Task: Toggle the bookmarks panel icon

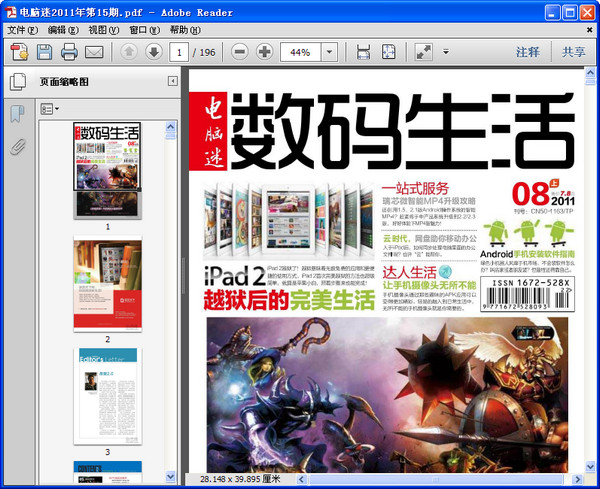Action: [17, 113]
